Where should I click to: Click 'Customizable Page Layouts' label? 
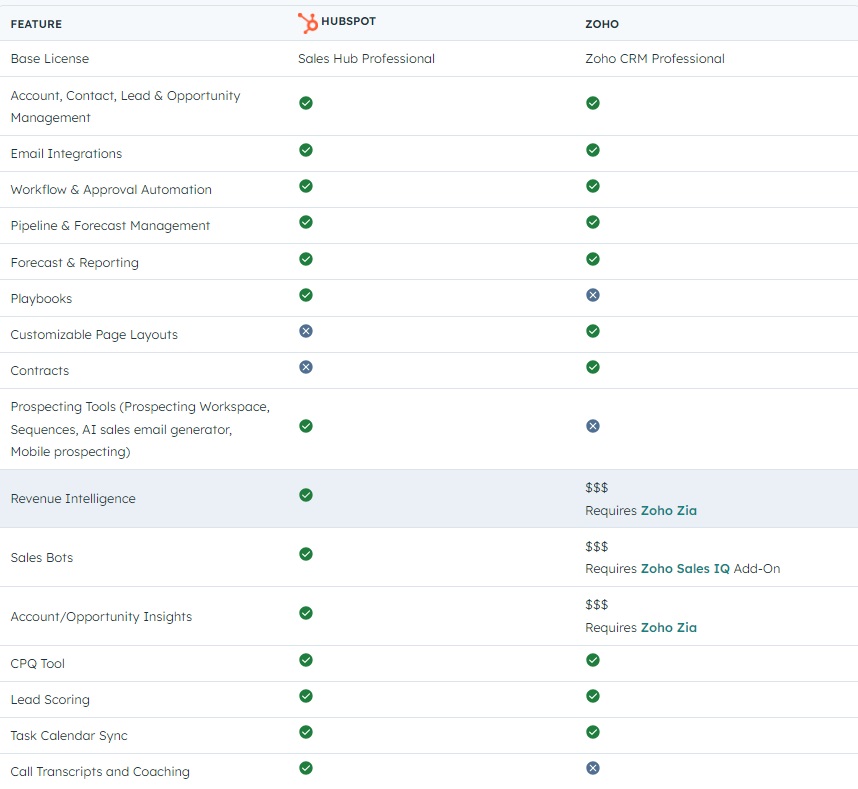[x=94, y=335]
